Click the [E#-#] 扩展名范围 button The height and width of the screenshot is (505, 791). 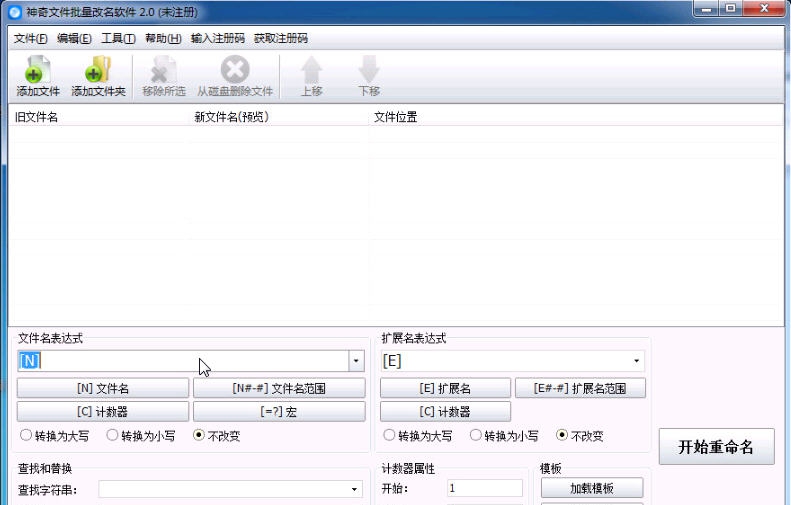tap(580, 388)
